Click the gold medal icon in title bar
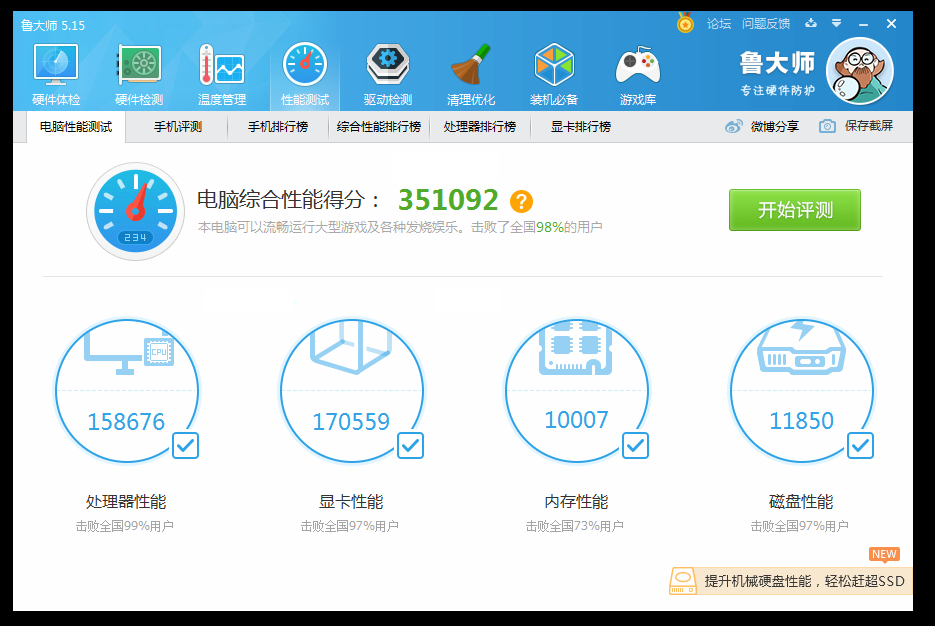The height and width of the screenshot is (626, 935). click(685, 23)
